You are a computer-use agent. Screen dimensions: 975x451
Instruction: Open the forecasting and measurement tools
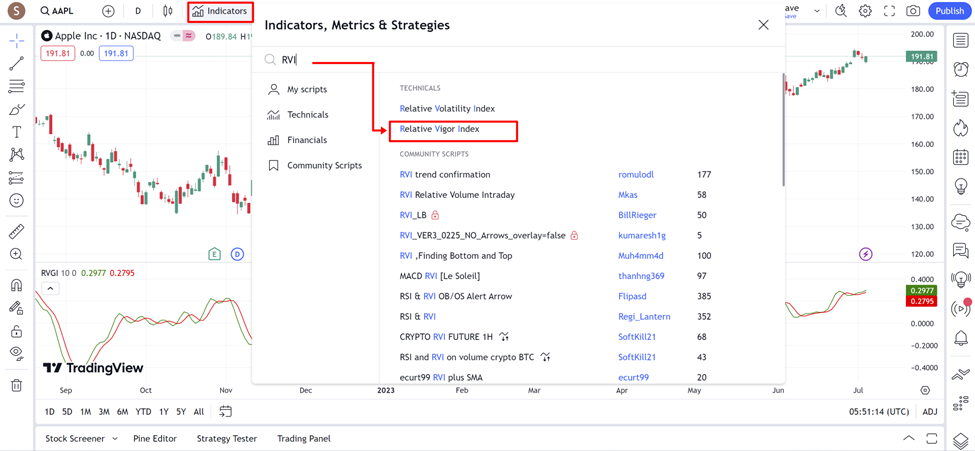17,178
